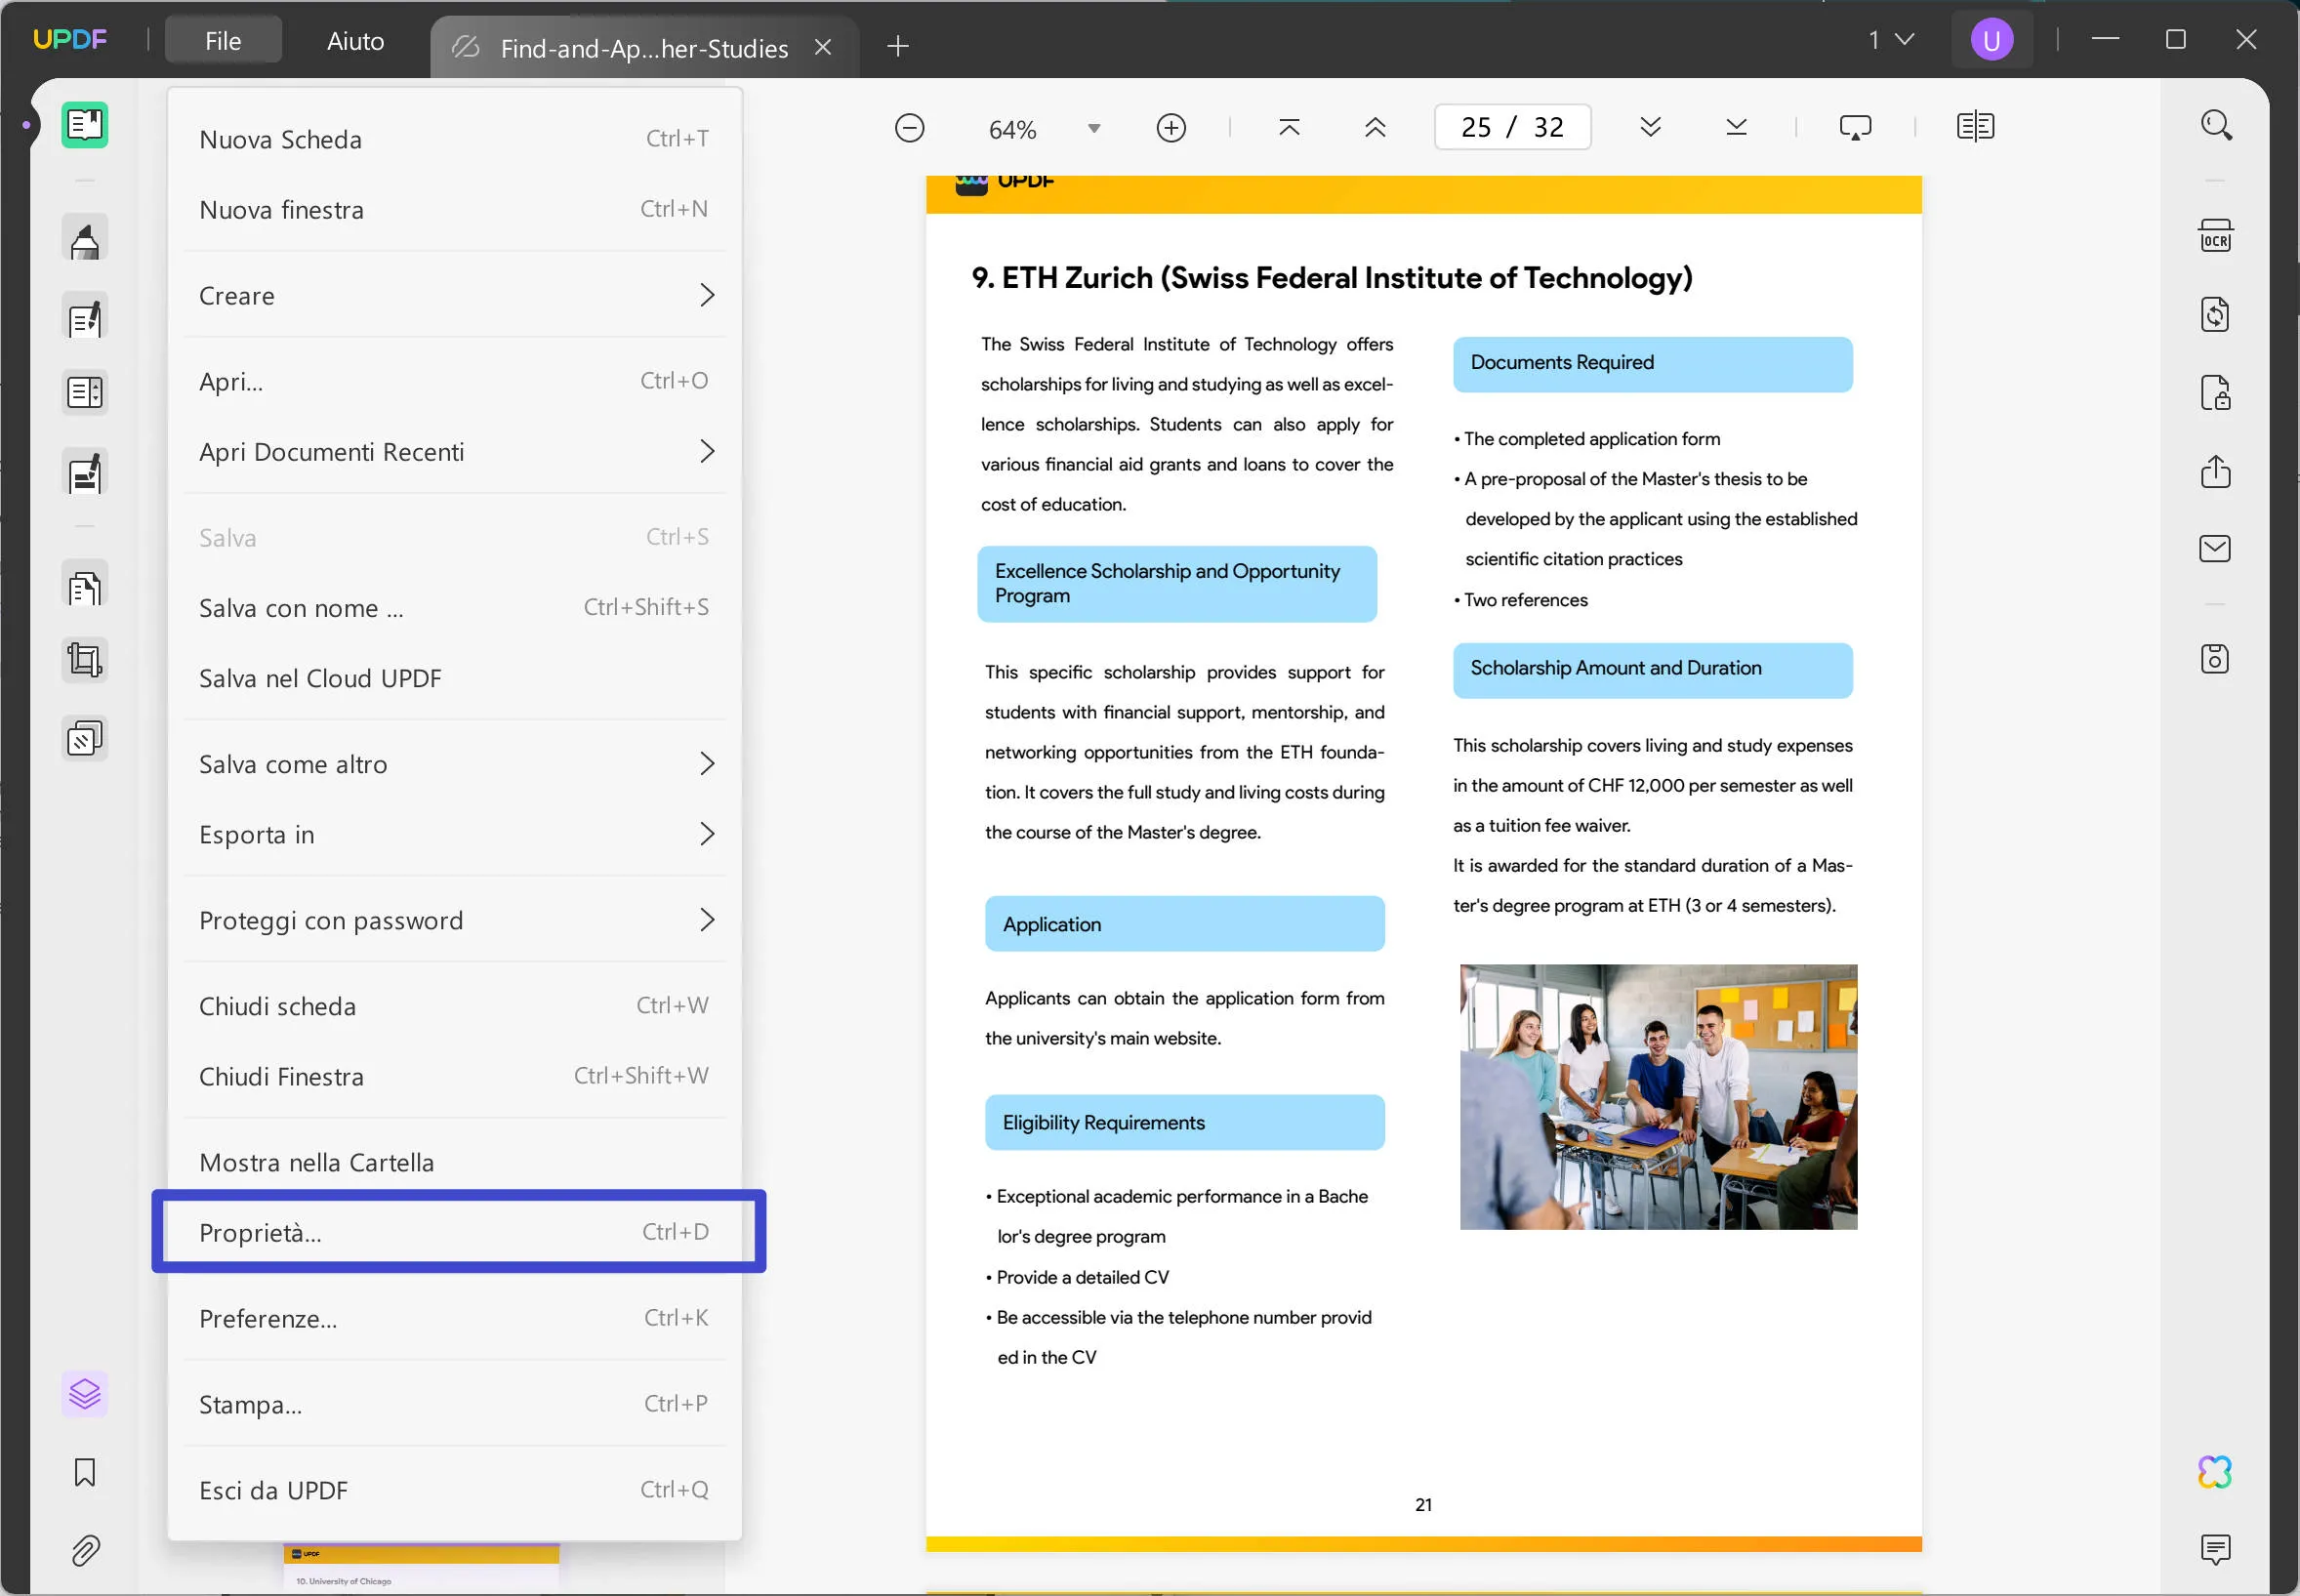Choose Nuova Scheda menu entry
This screenshot has height=1596, width=2300.
click(455, 139)
